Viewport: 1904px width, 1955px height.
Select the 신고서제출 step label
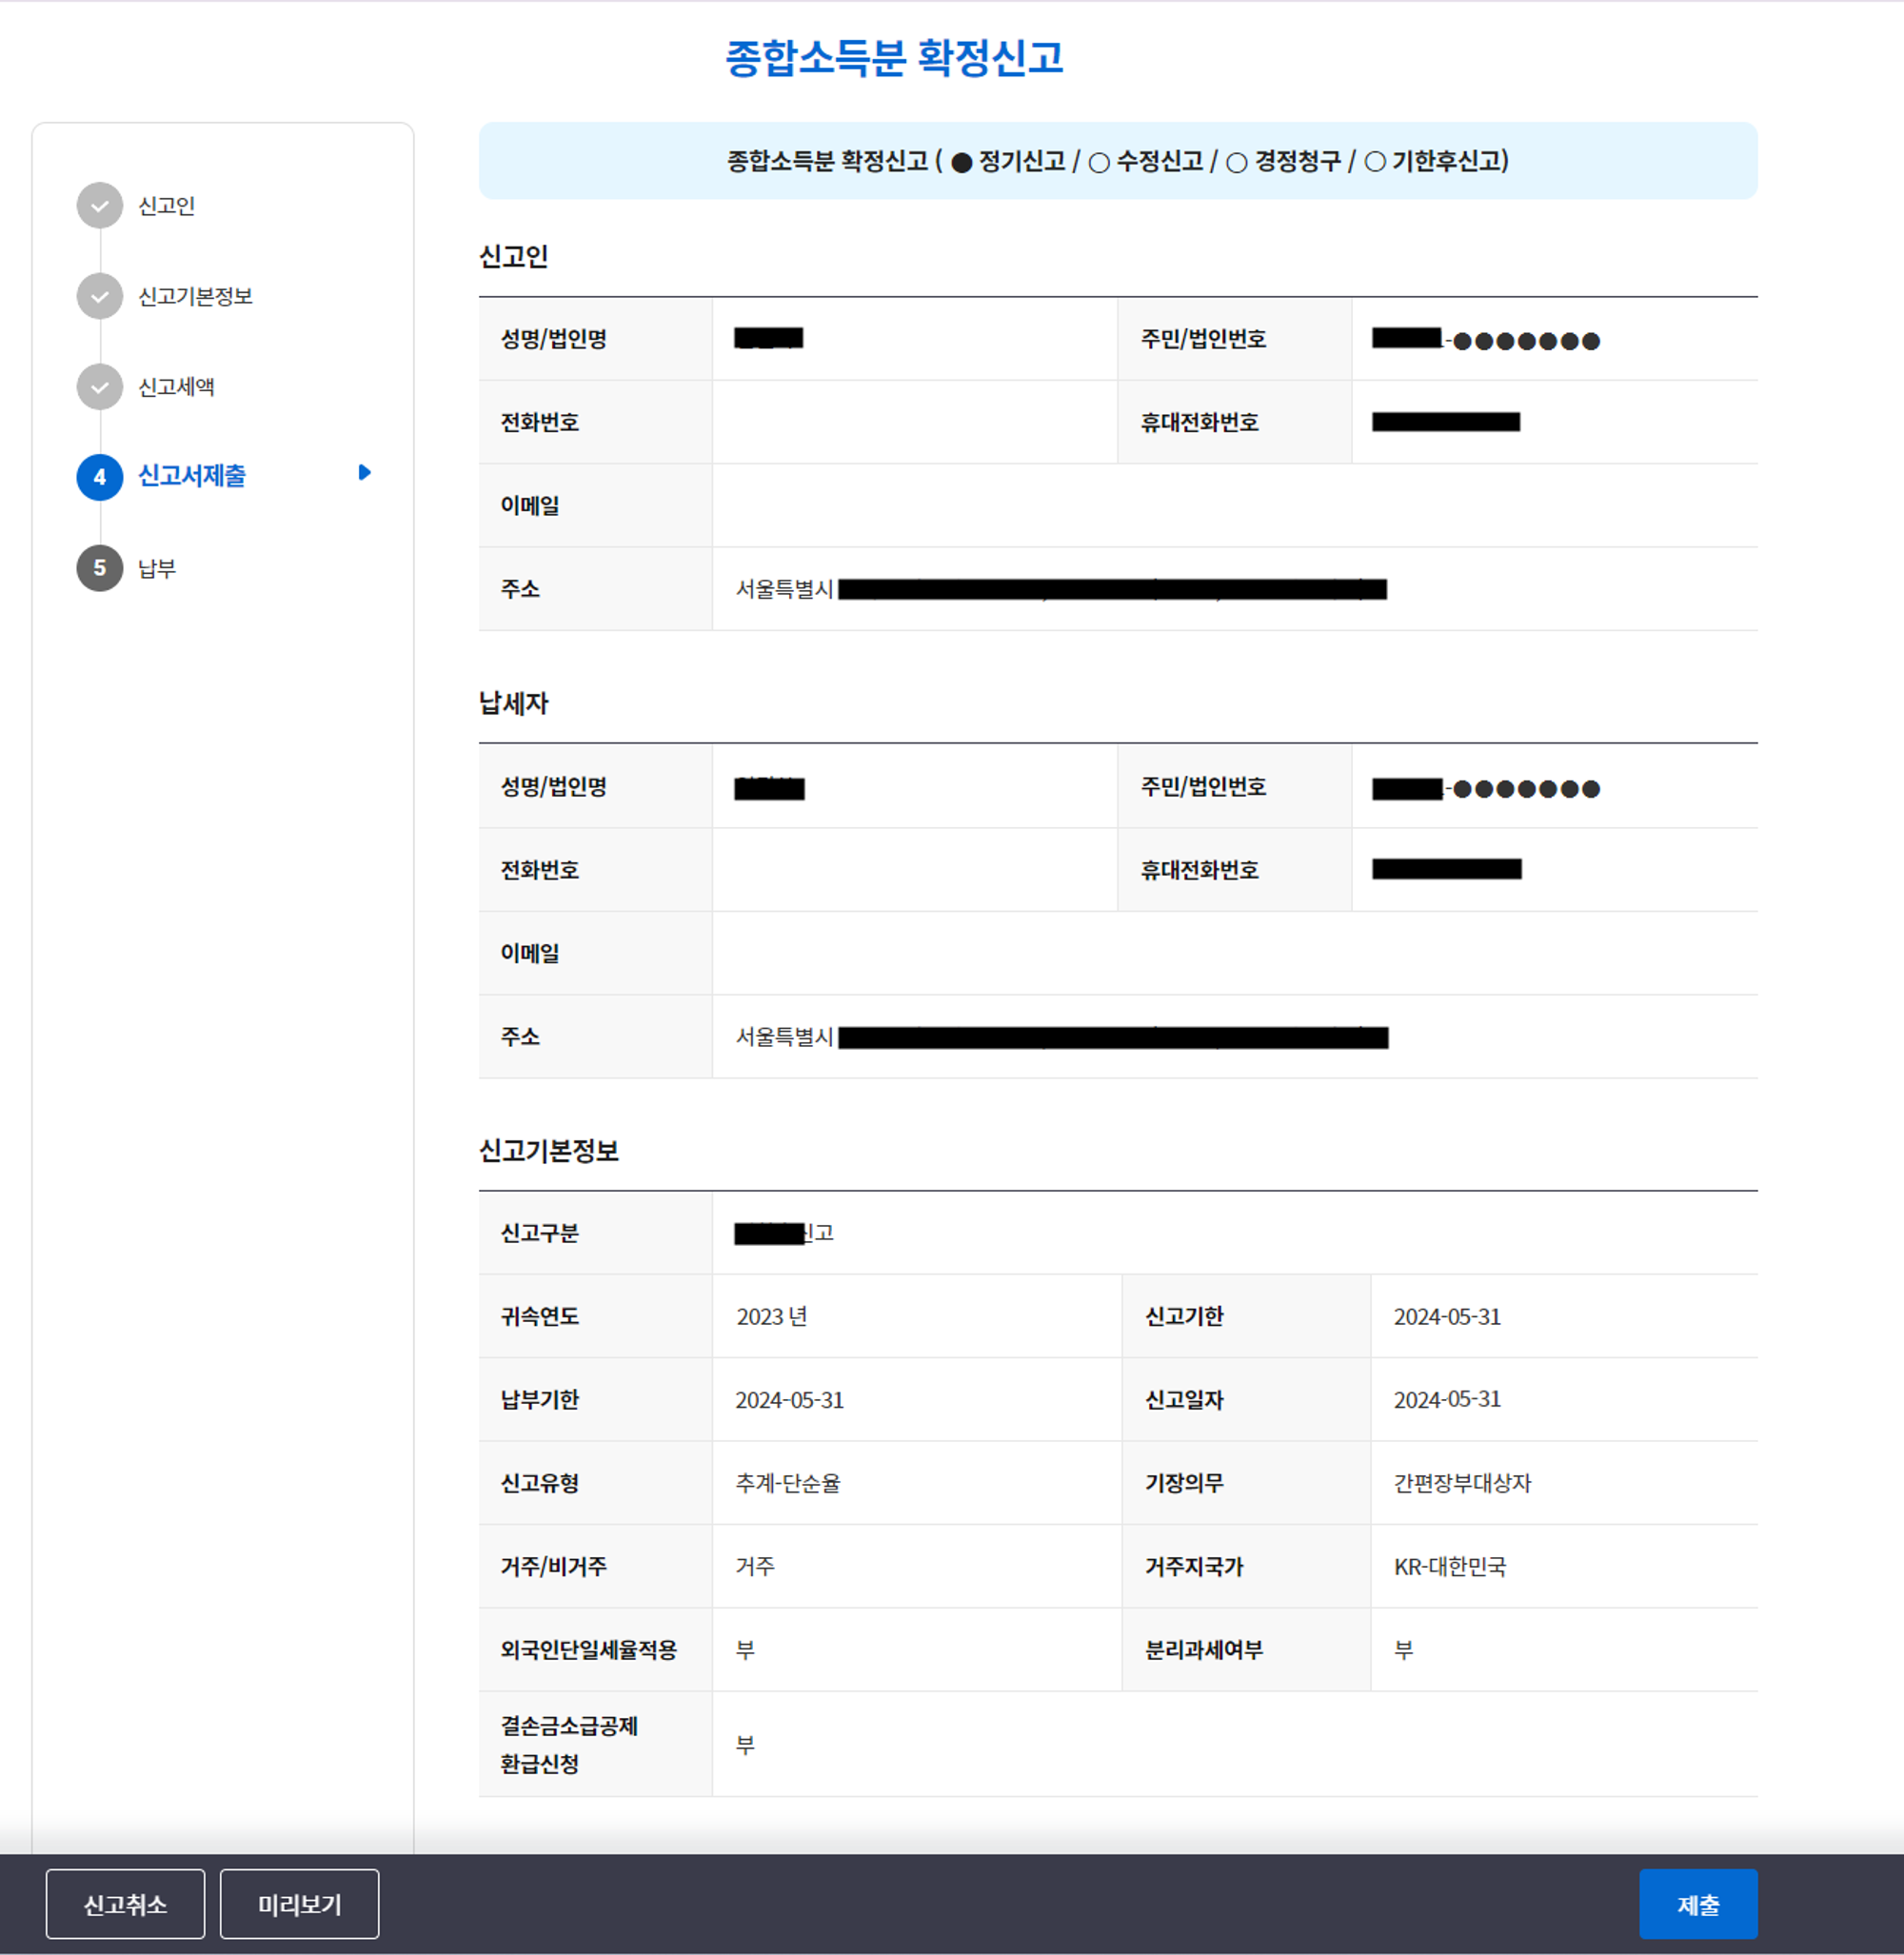click(x=192, y=476)
